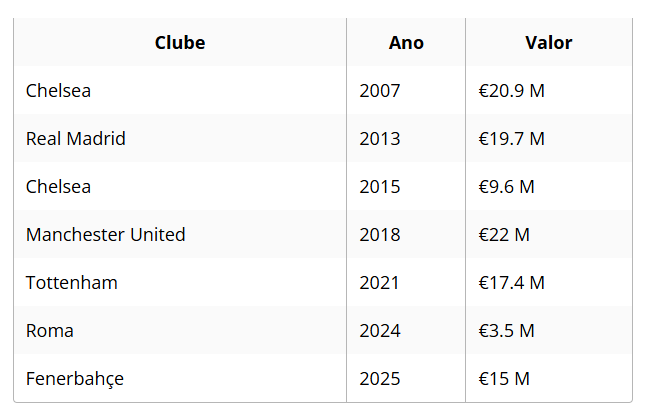Click the Ano column header
The height and width of the screenshot is (417, 658).
[406, 43]
